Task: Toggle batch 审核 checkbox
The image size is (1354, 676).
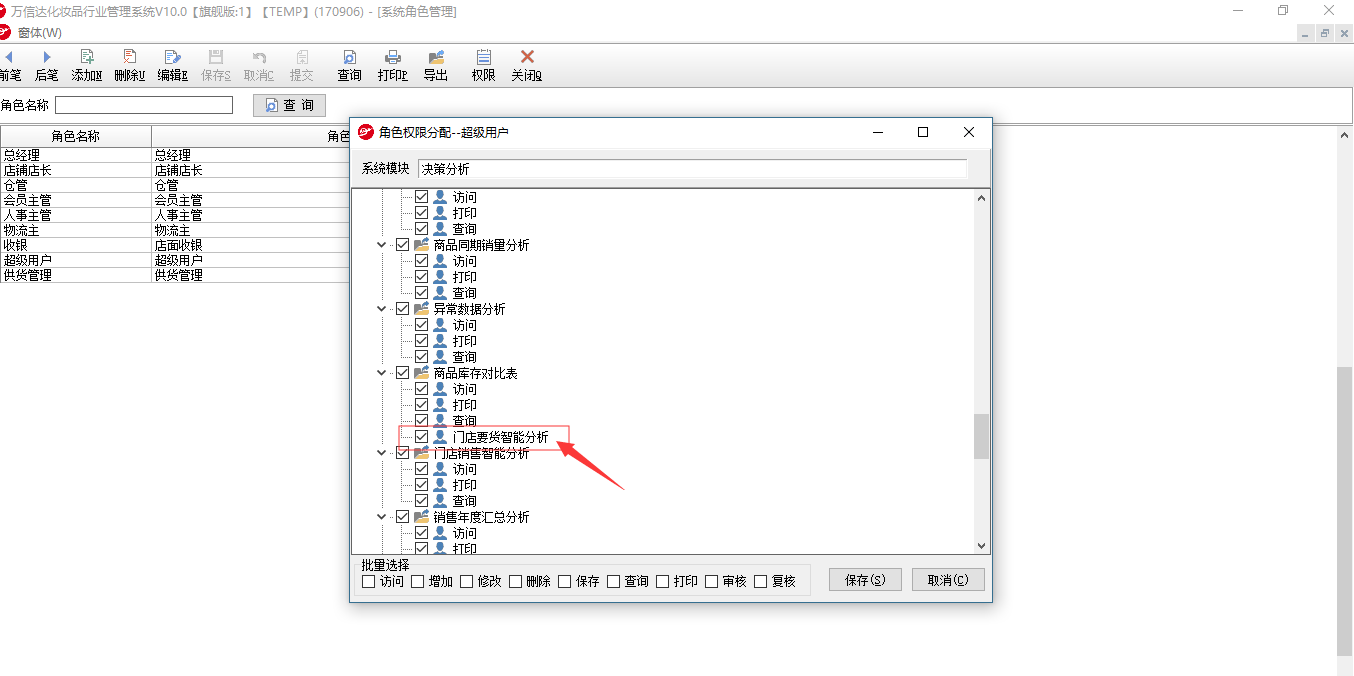Action: point(712,581)
